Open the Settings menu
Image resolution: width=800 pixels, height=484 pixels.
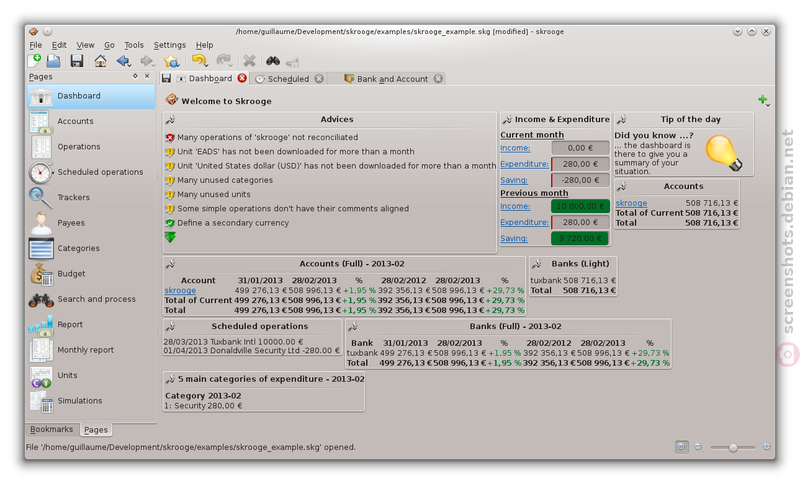pos(169,45)
